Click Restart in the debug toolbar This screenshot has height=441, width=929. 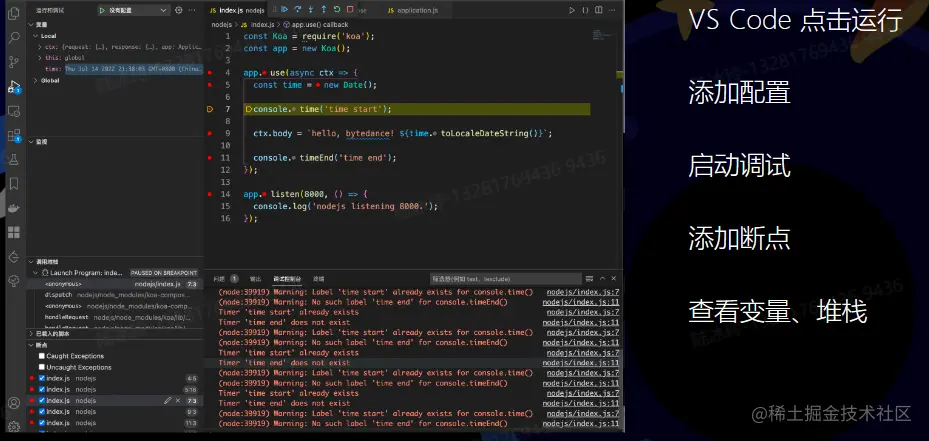coord(337,9)
